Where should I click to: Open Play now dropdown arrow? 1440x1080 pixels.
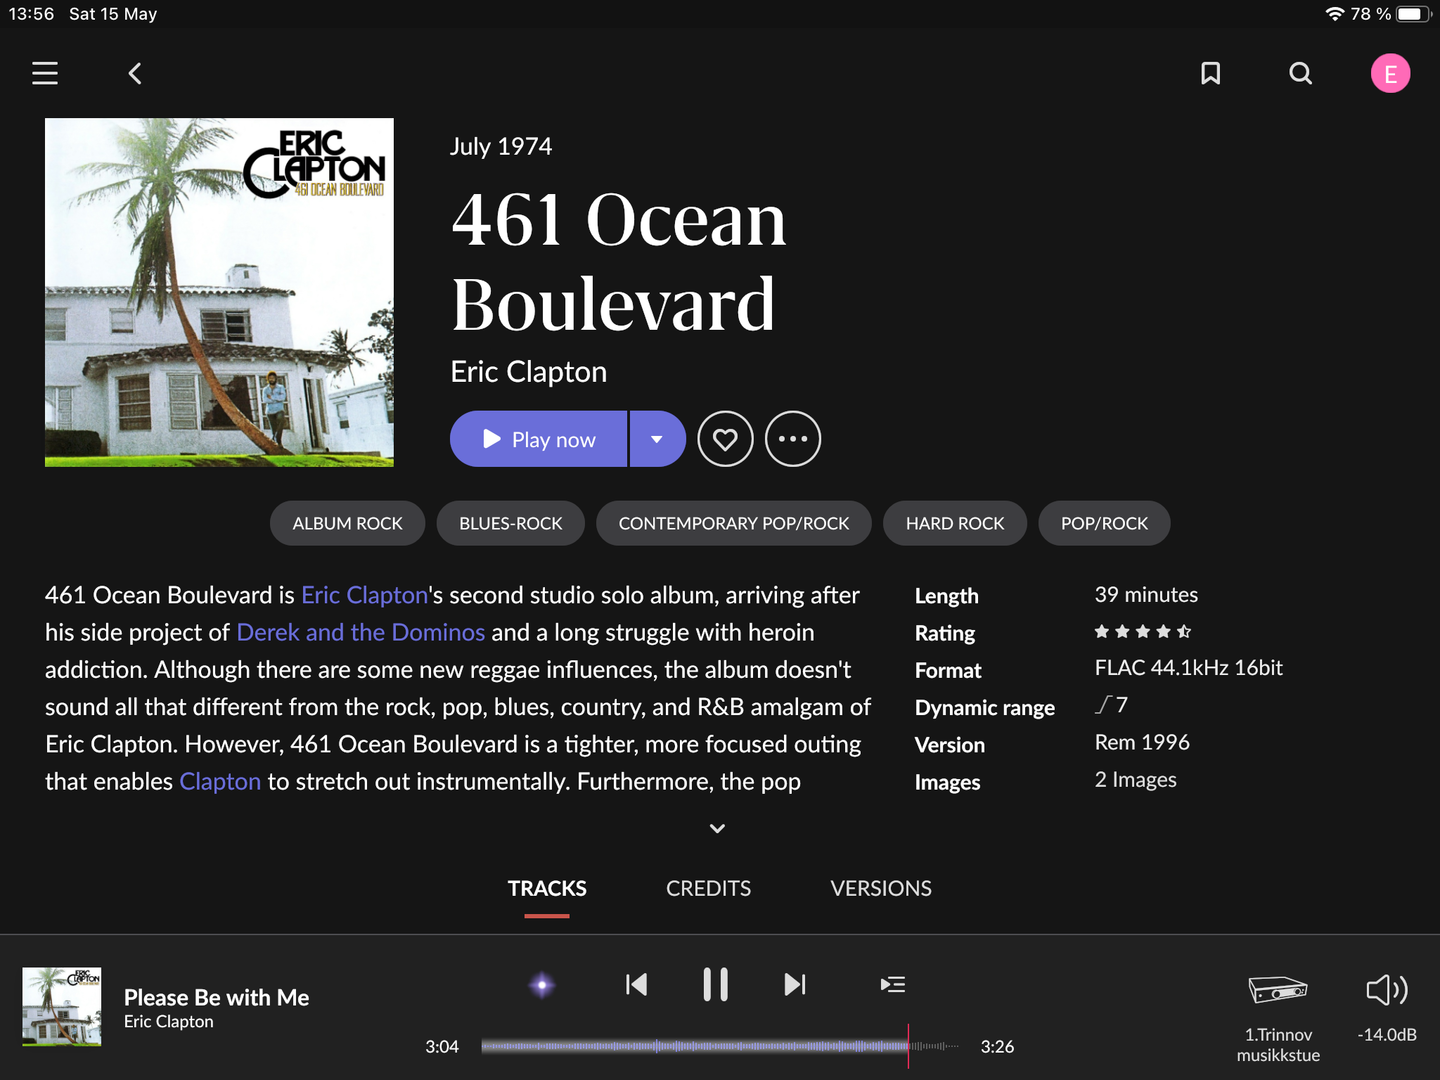tap(657, 439)
